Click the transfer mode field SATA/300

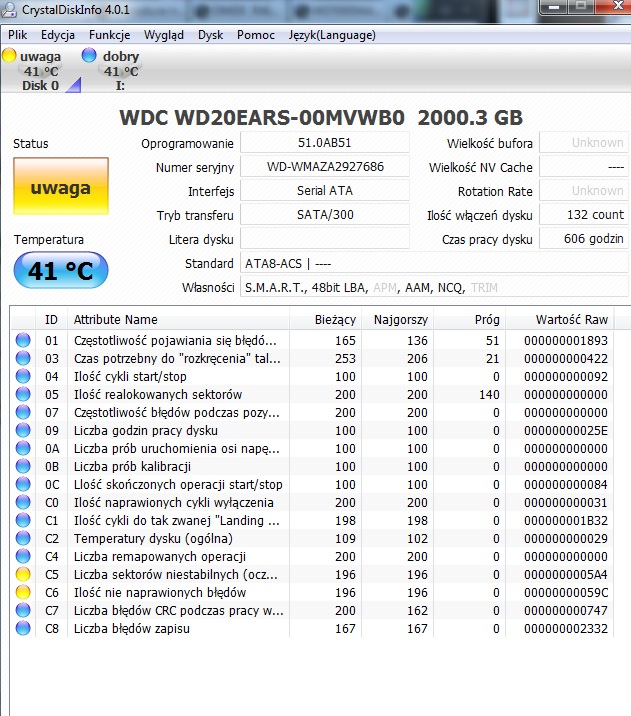325,215
